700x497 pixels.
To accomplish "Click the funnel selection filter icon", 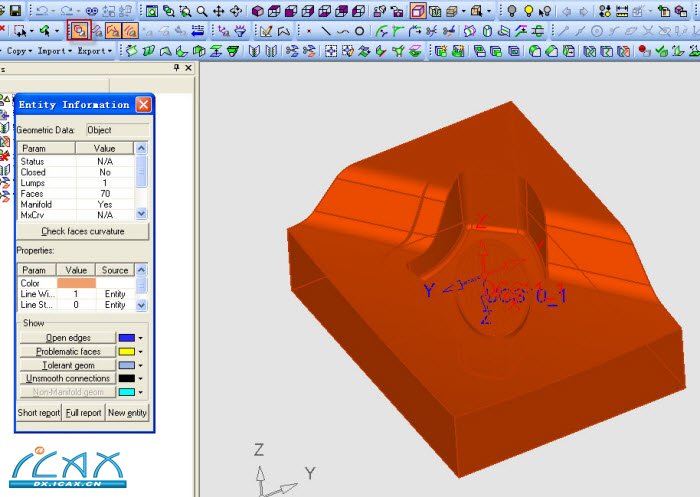I will 241,31.
